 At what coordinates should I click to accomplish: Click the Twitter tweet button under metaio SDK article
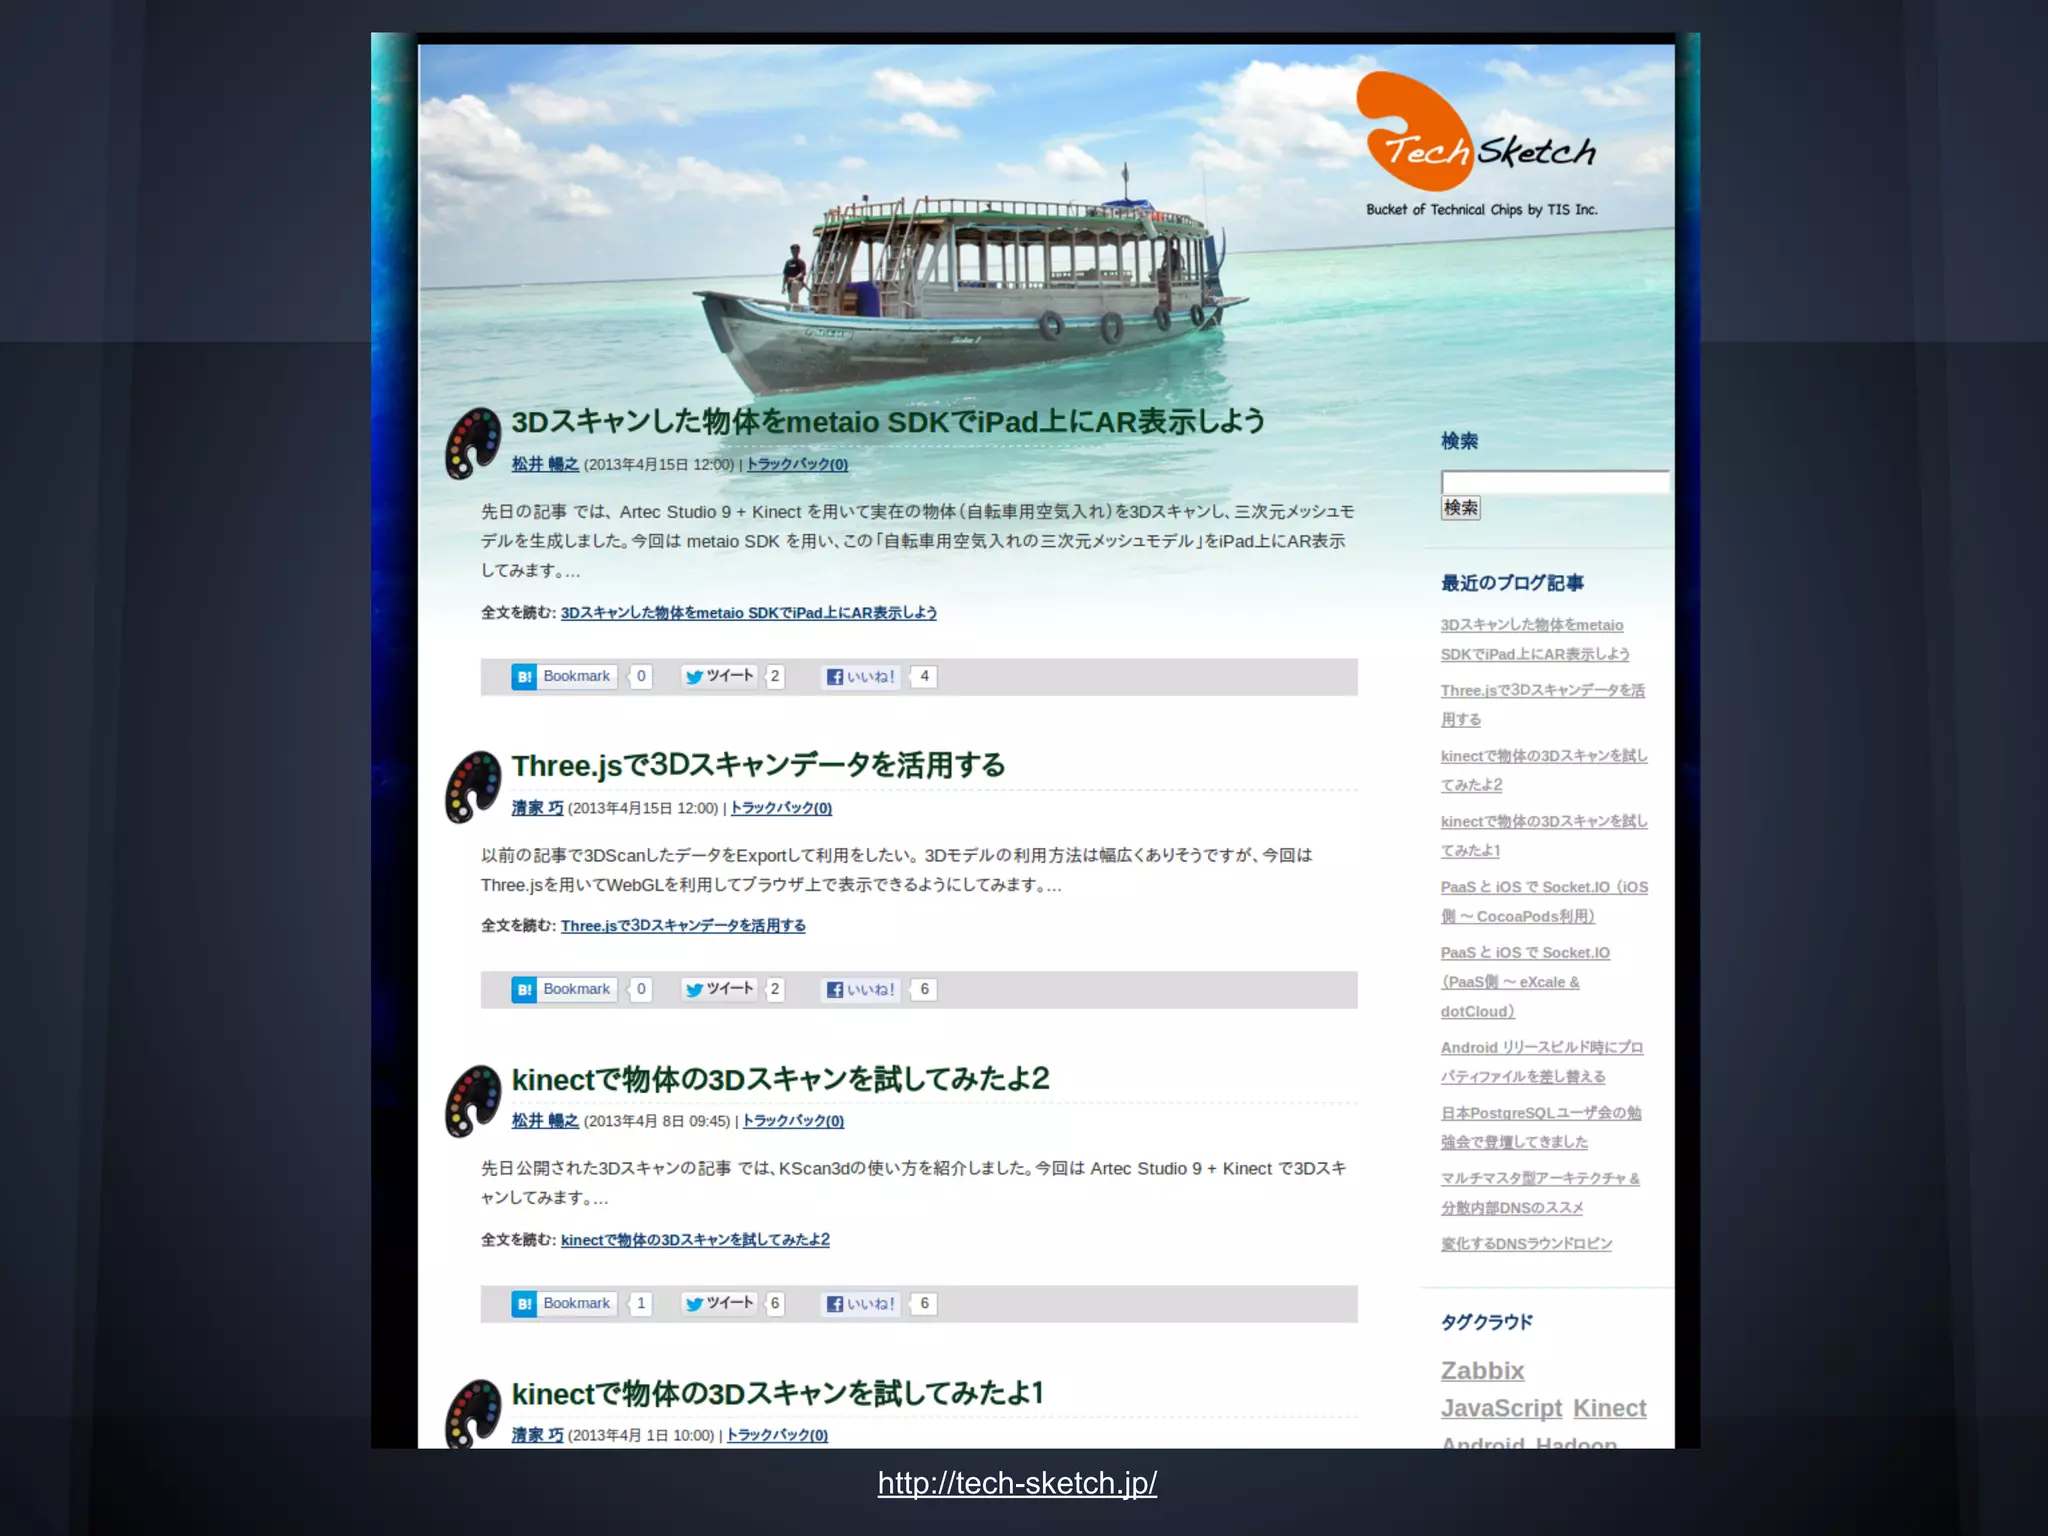click(719, 677)
